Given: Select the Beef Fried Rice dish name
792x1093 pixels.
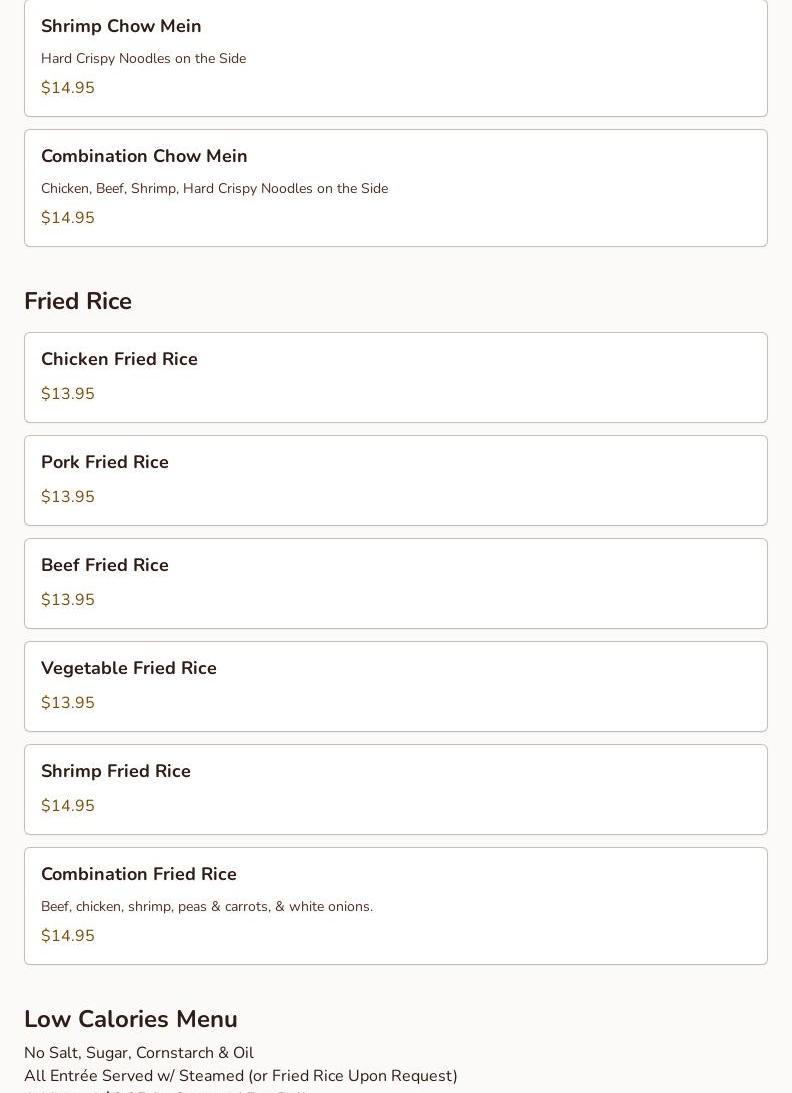Looking at the screenshot, I should 105,565.
